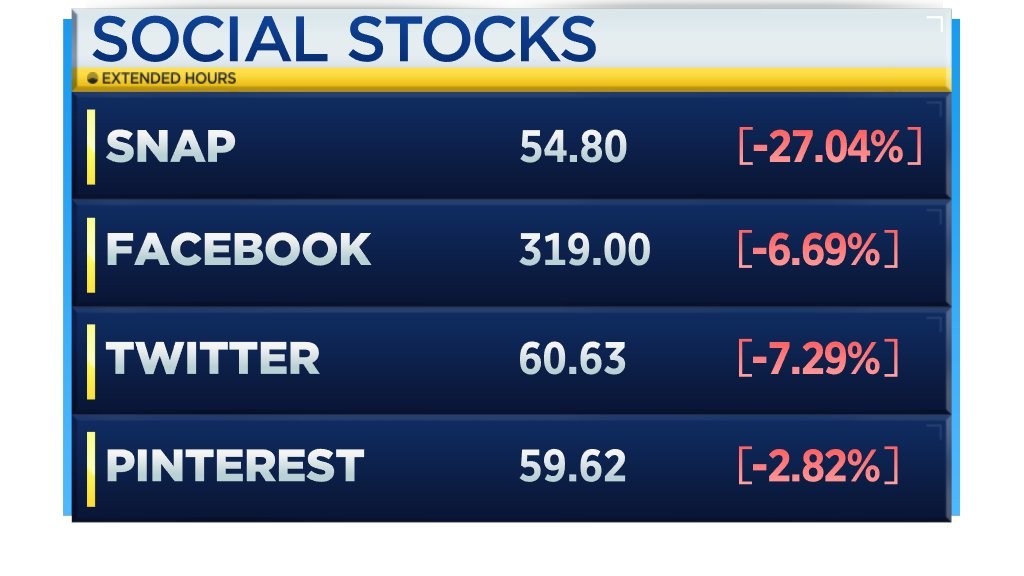This screenshot has width=1024, height=576.
Task: Click the yellow marker beside FACEBOOK
Action: click(x=91, y=255)
